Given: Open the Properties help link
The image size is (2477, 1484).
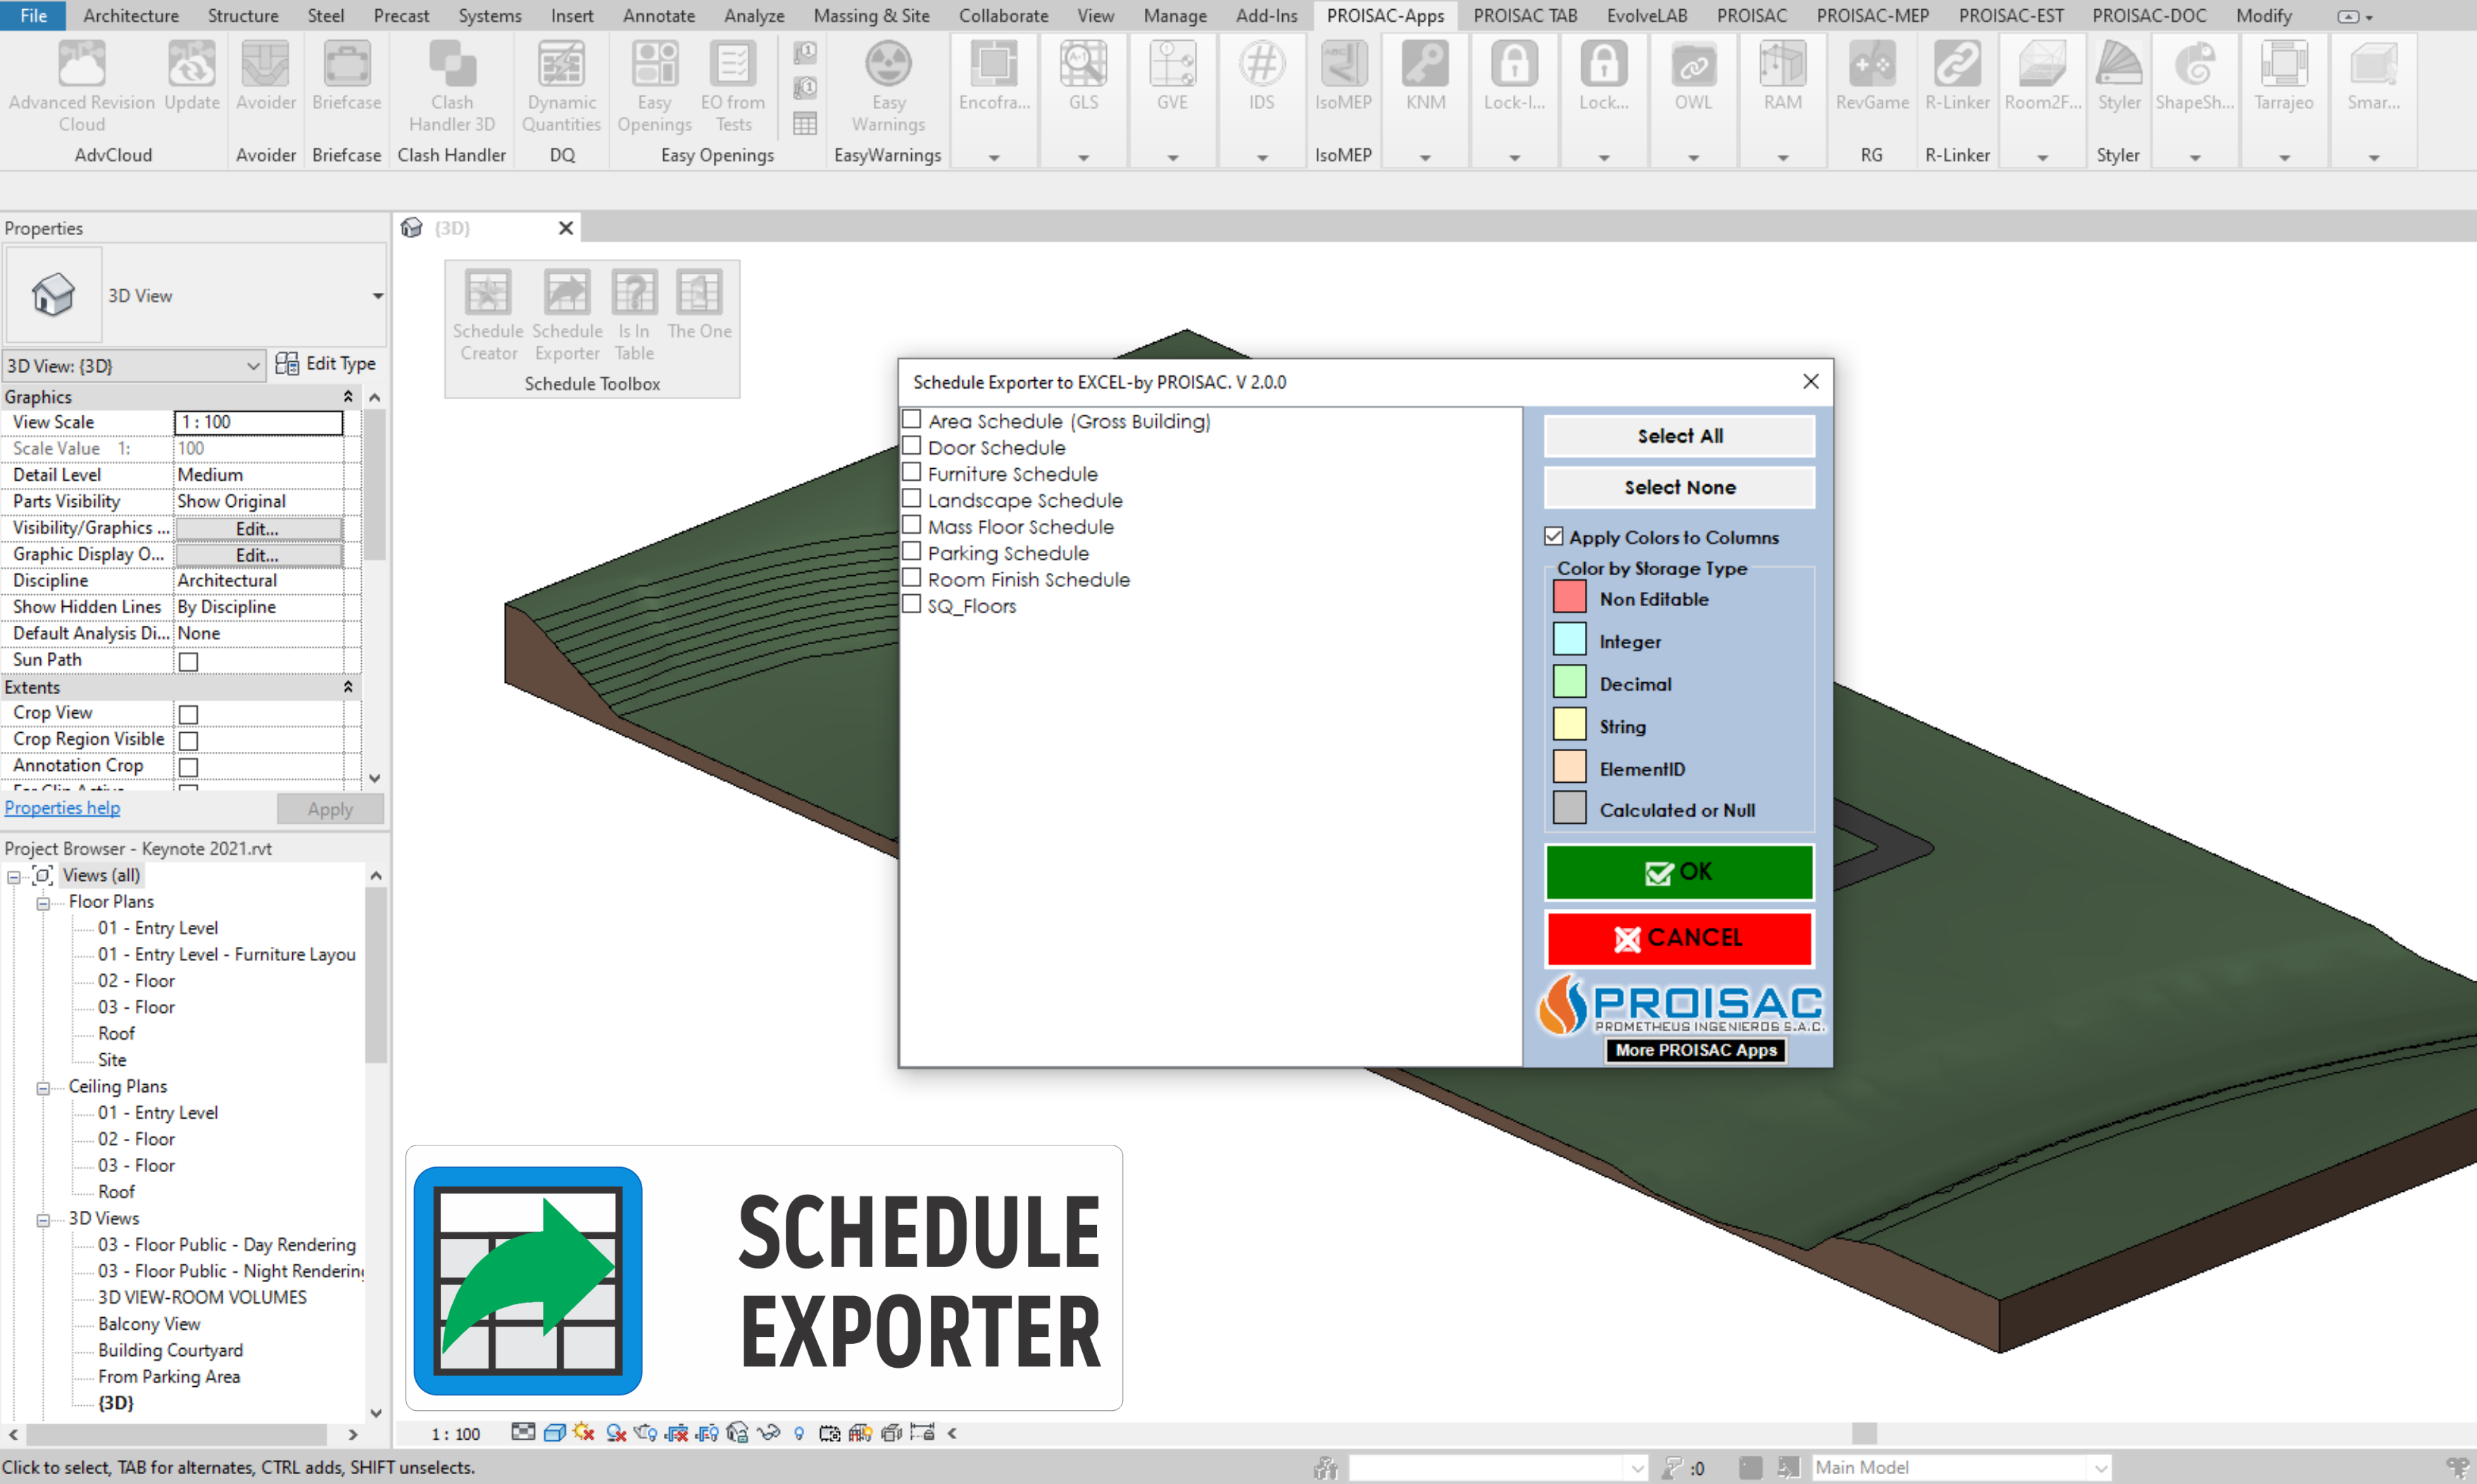Looking at the screenshot, I should click(x=62, y=808).
